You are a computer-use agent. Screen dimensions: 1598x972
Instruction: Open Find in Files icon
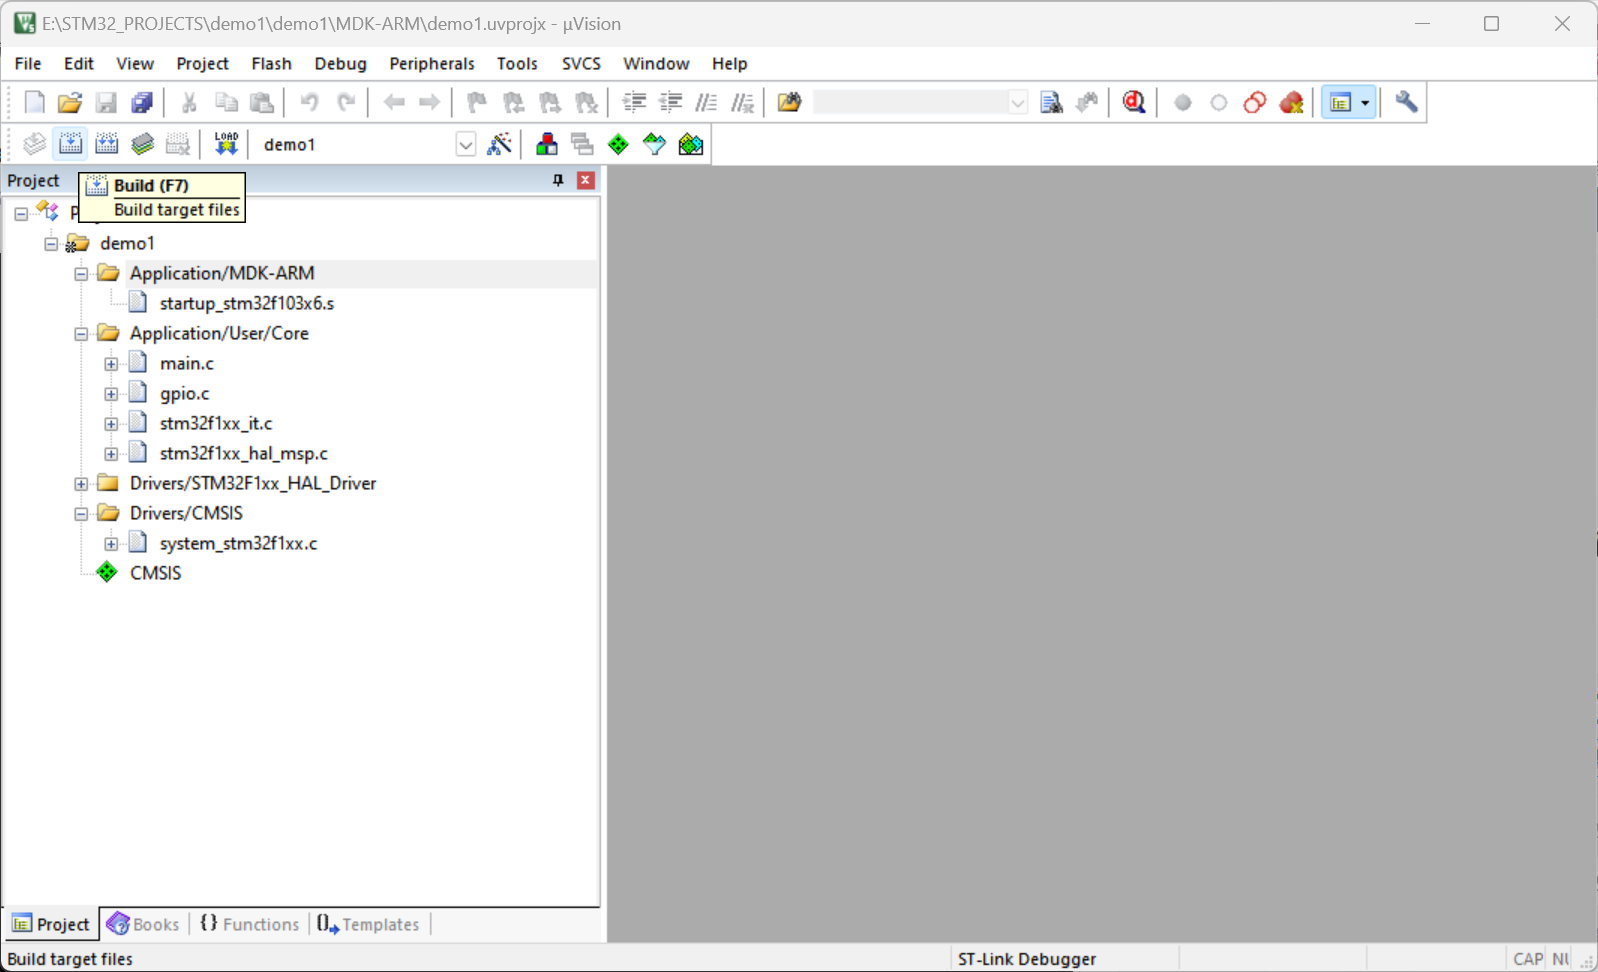click(789, 102)
